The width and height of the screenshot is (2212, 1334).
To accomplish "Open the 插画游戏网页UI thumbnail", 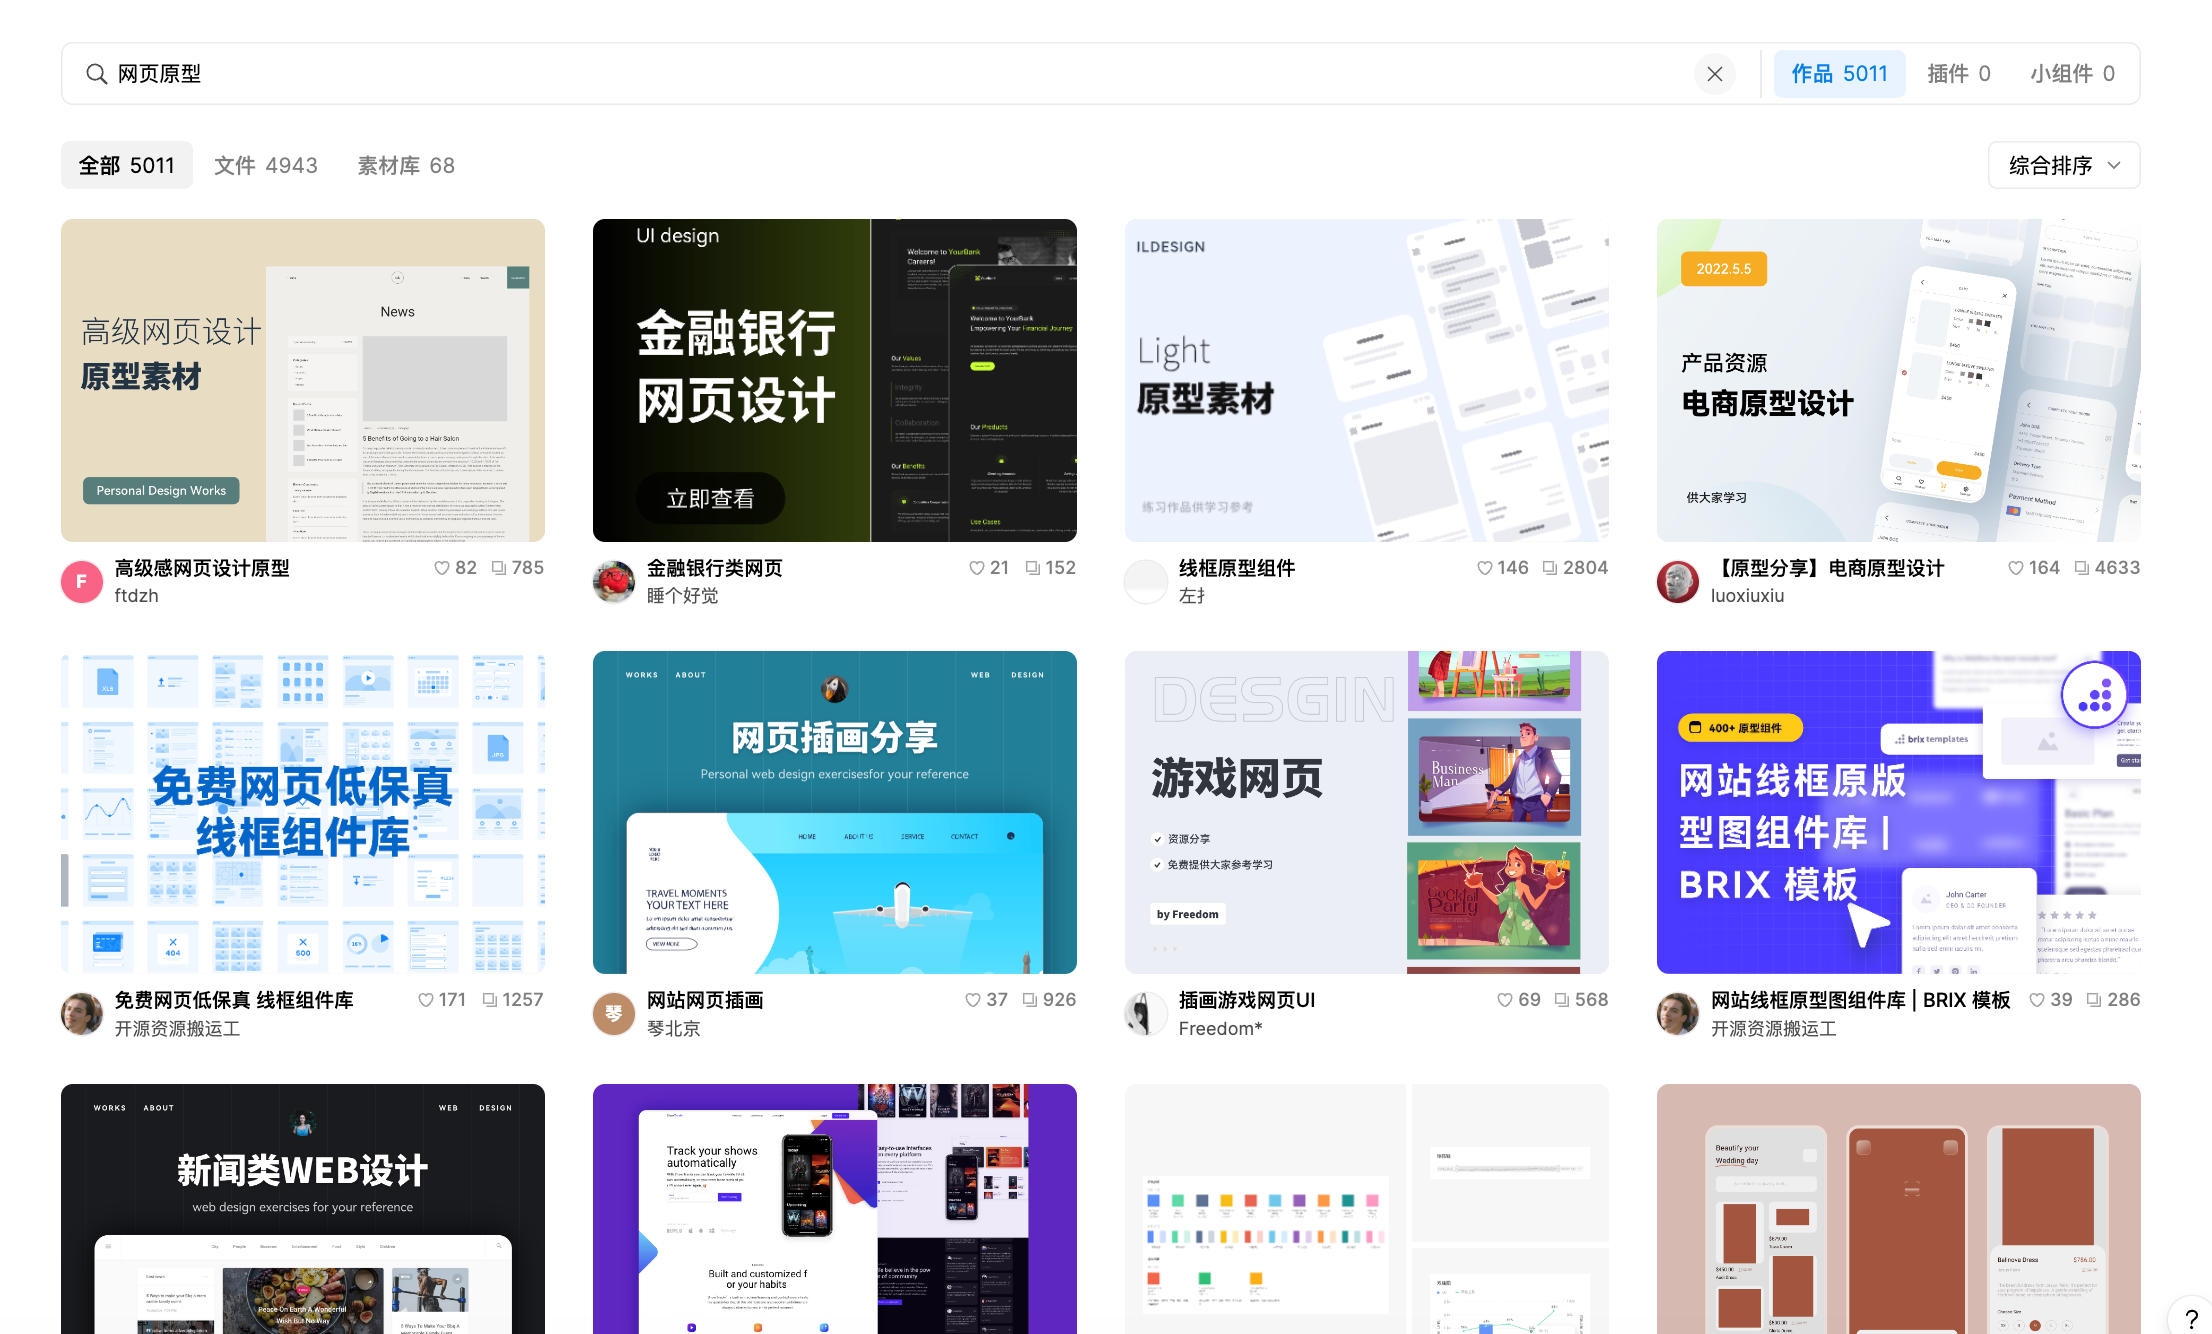I will tap(1366, 811).
